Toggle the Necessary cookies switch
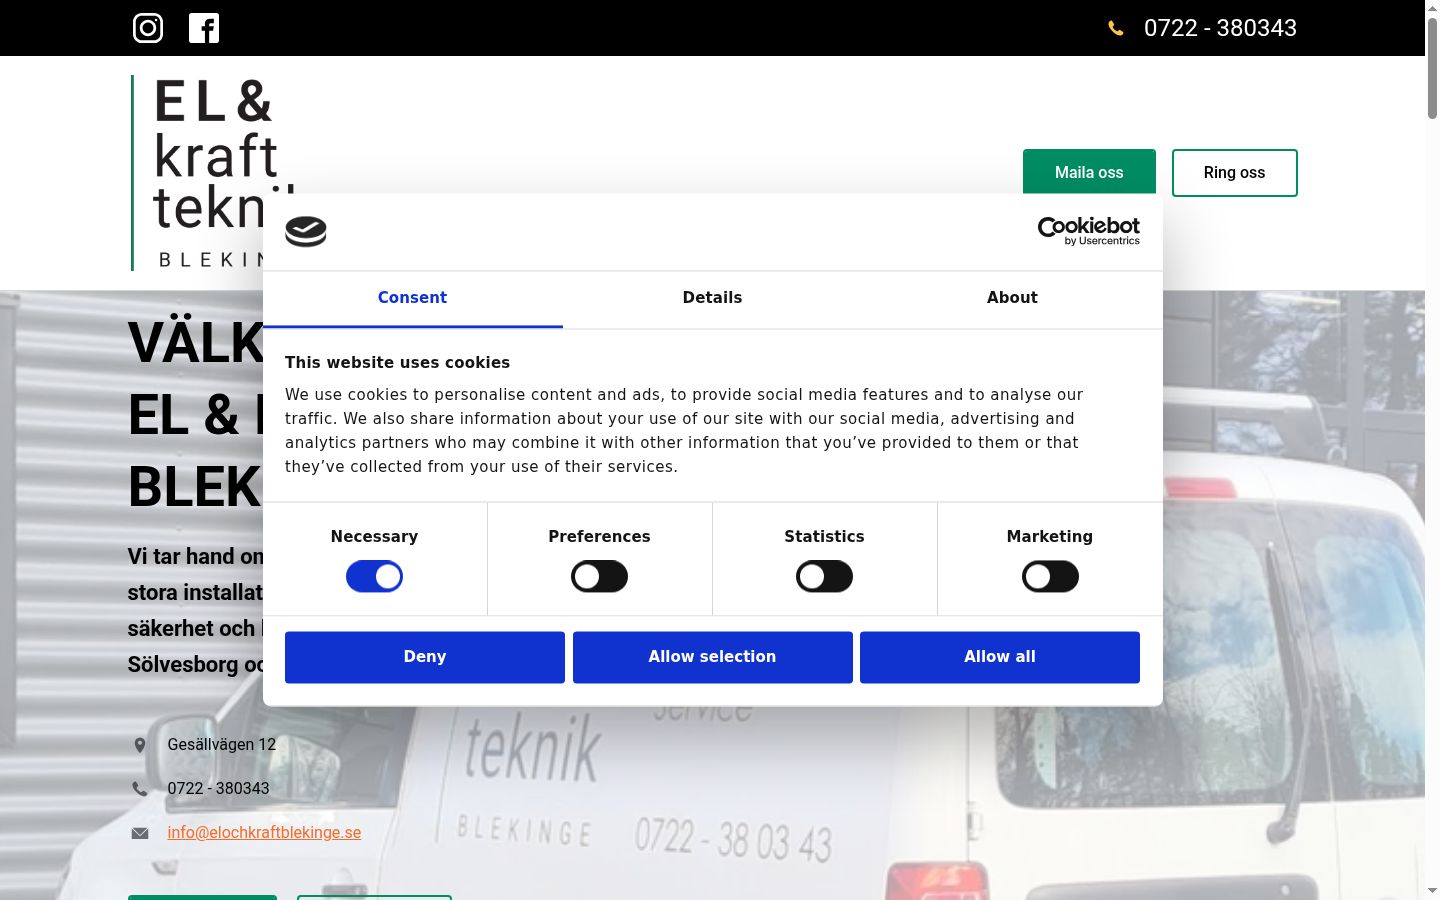This screenshot has width=1440, height=900. click(374, 577)
